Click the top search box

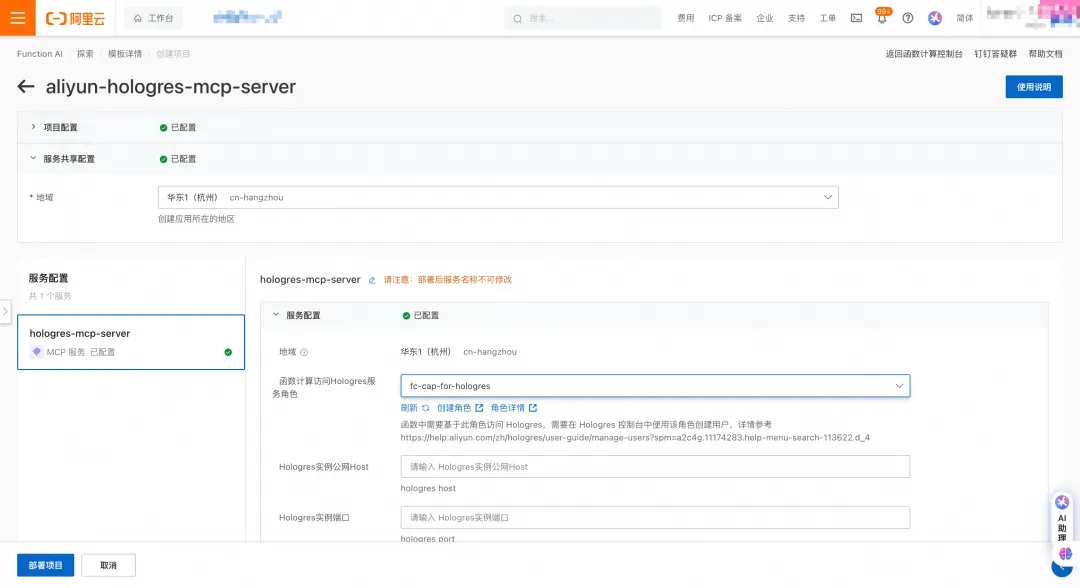point(583,19)
